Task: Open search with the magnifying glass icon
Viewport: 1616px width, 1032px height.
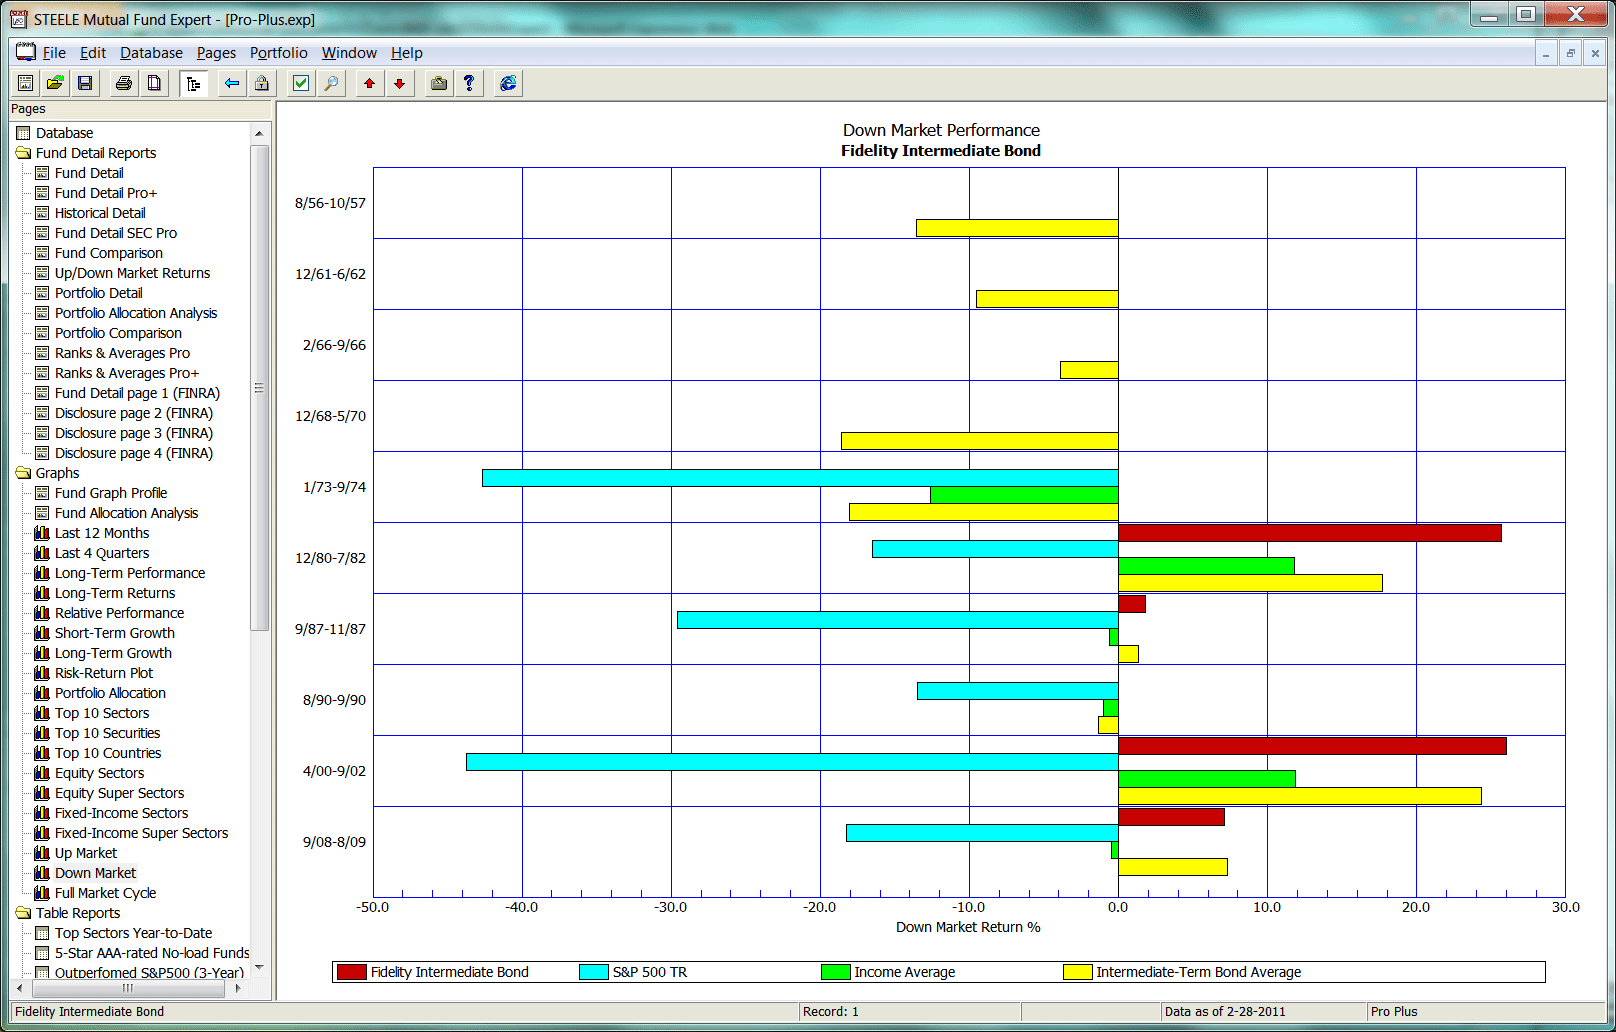Action: tap(331, 83)
